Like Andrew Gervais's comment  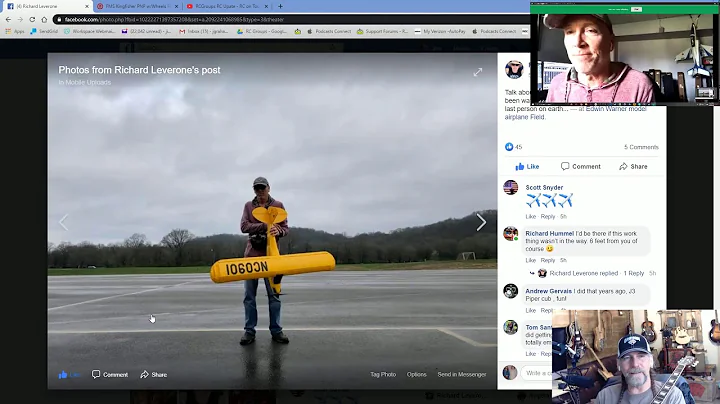tap(530, 311)
